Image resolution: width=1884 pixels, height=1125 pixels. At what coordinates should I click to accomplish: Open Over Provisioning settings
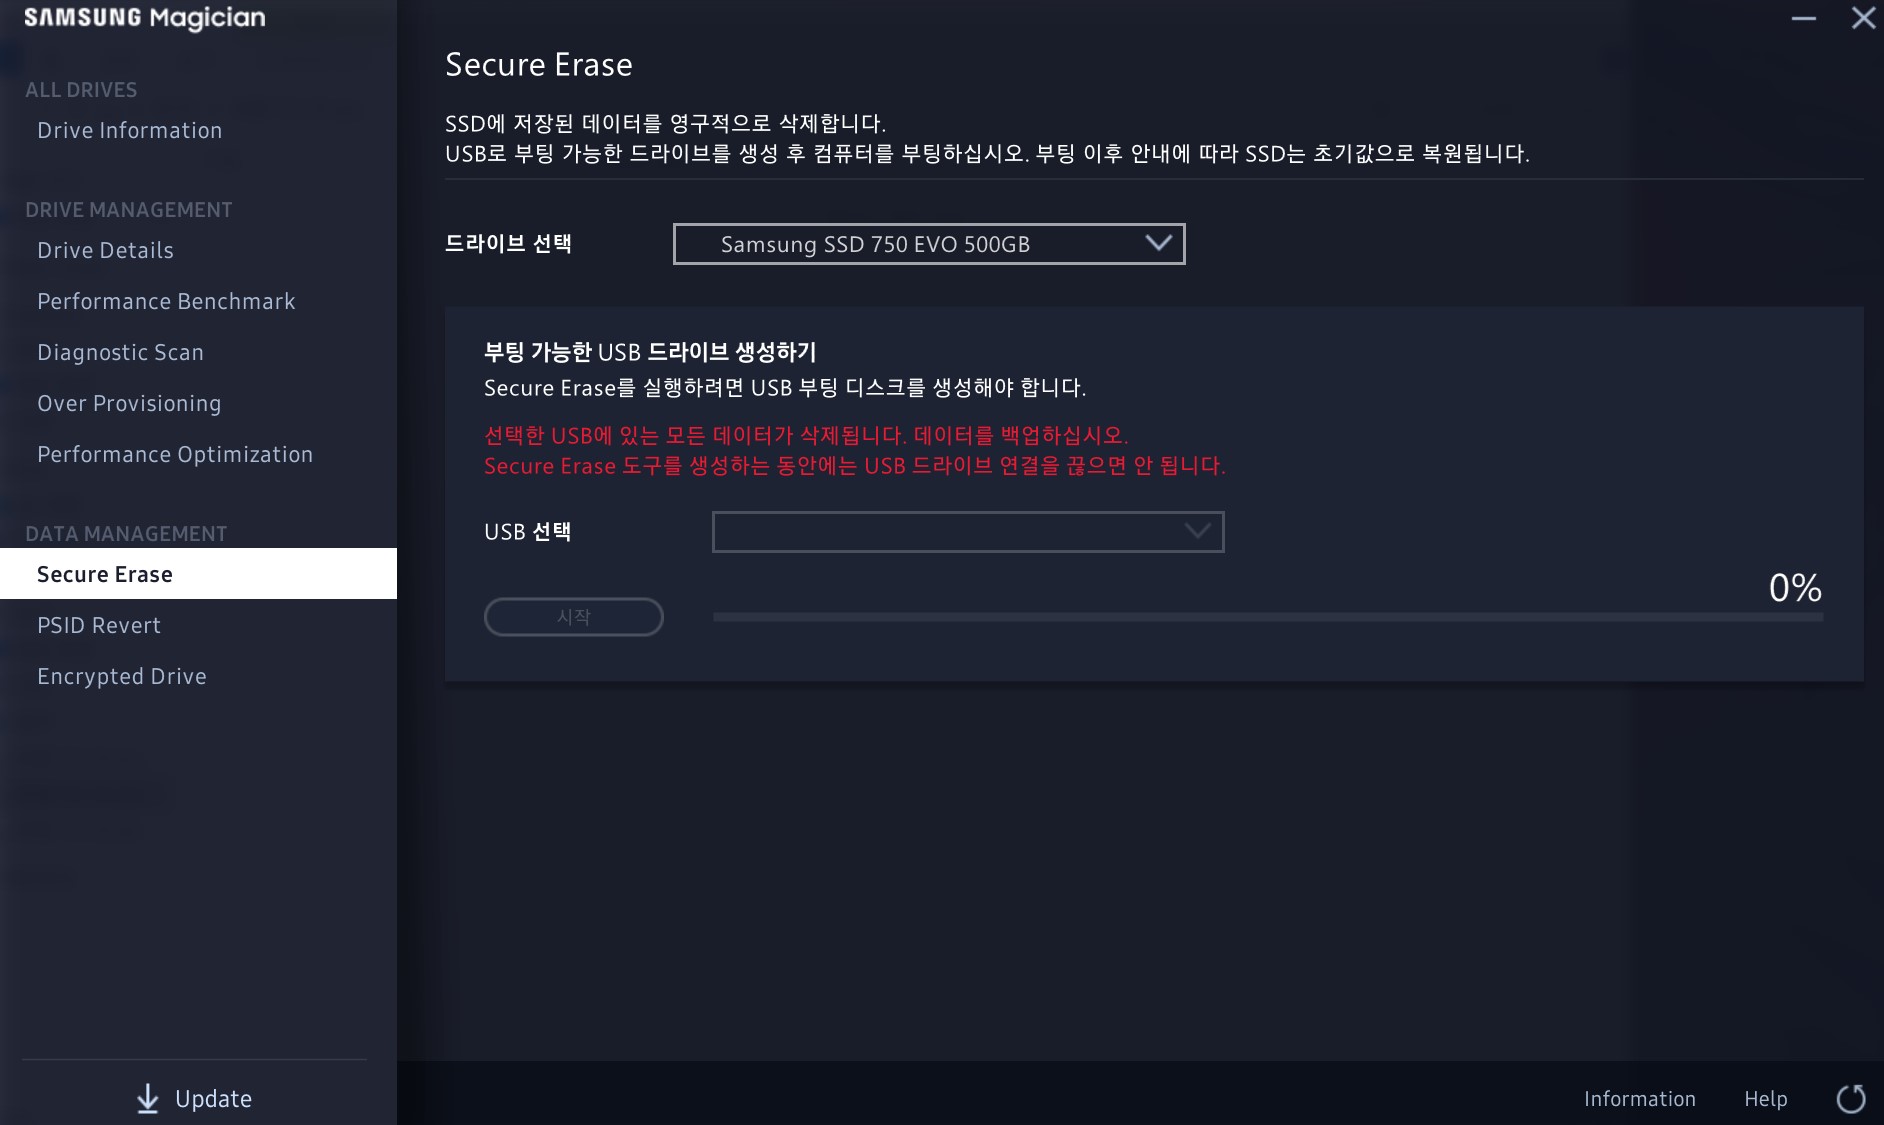click(x=129, y=403)
